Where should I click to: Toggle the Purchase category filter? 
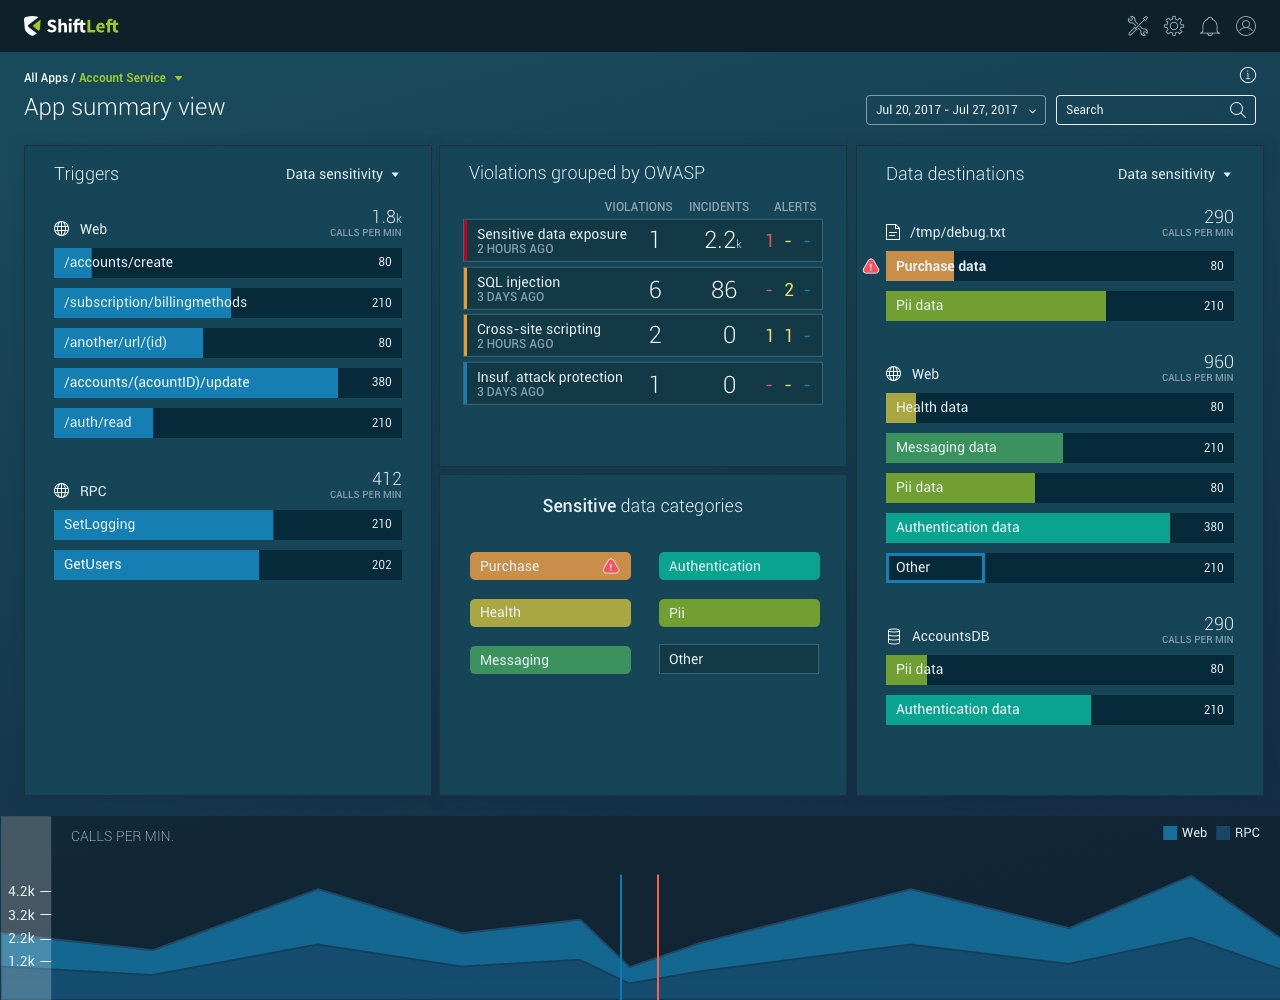pos(550,566)
